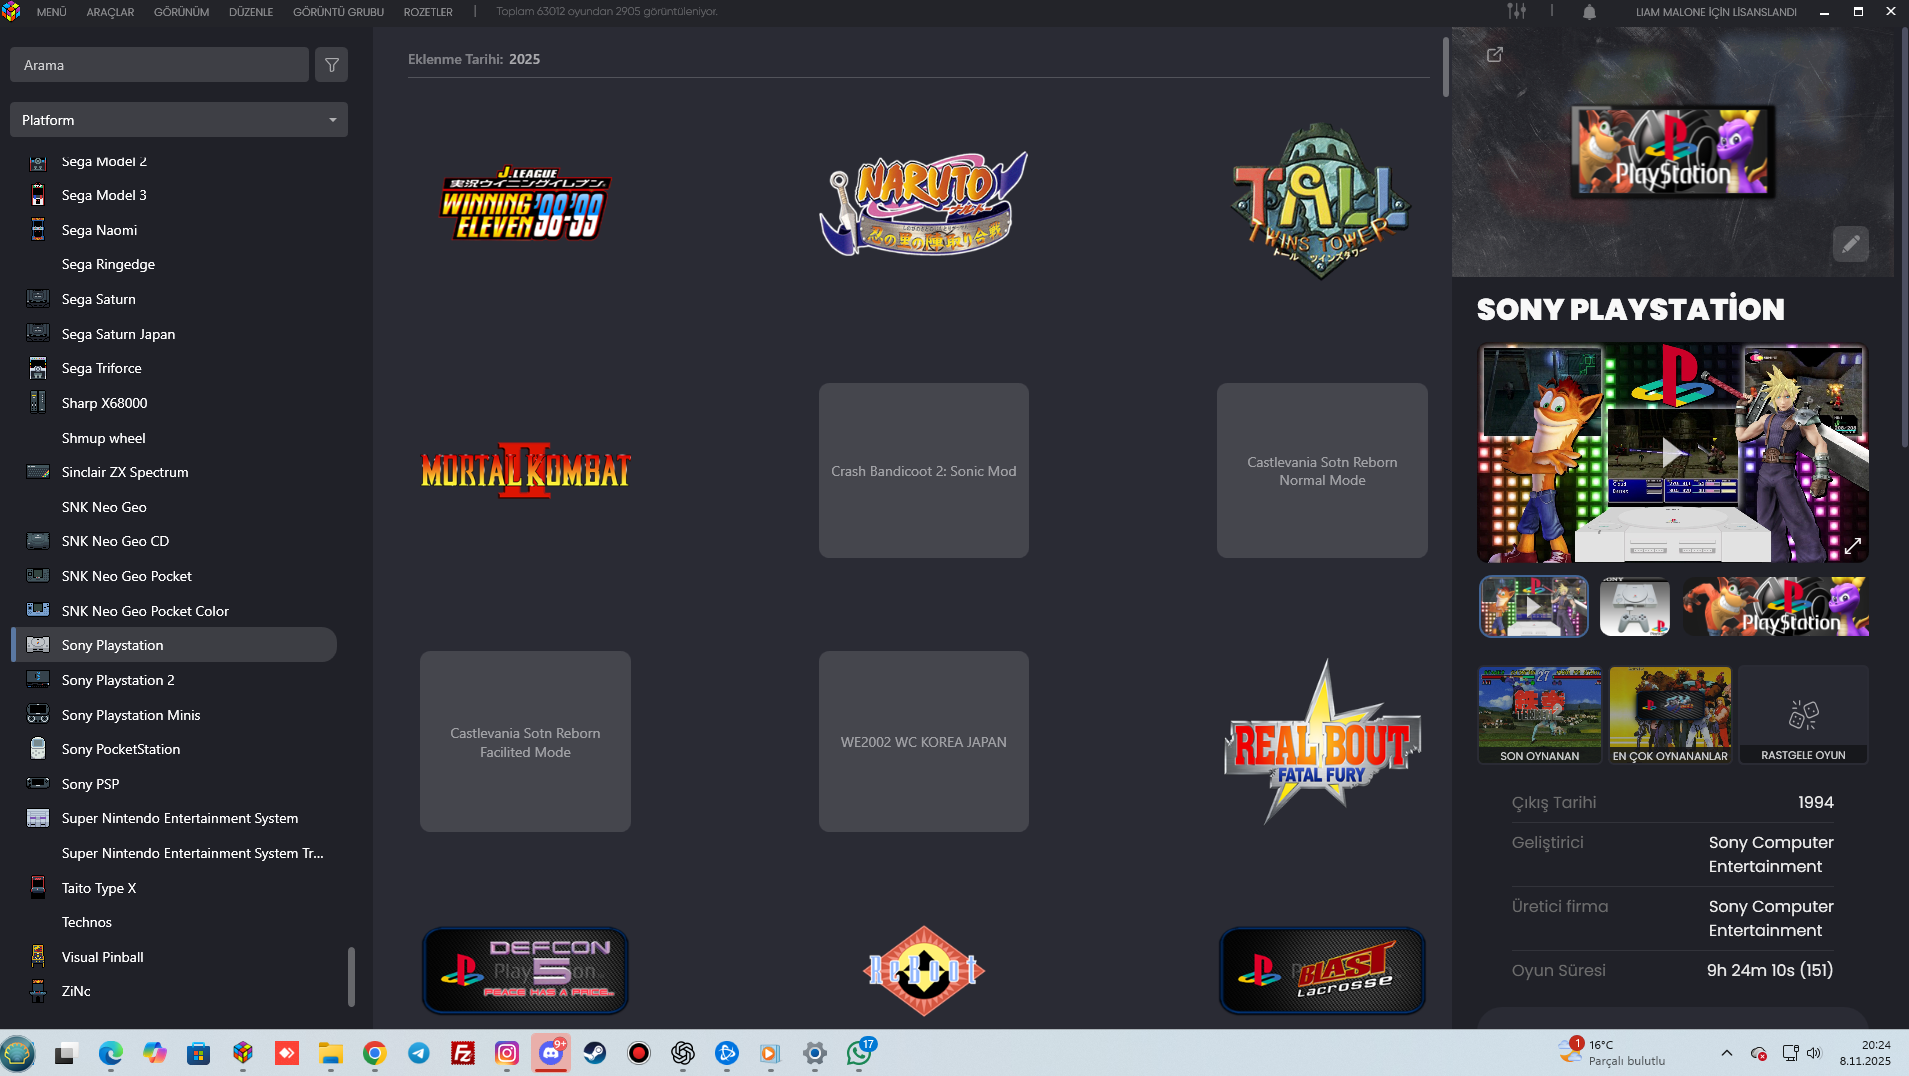Click the details panel scrollbar
1909x1076 pixels.
1904,237
